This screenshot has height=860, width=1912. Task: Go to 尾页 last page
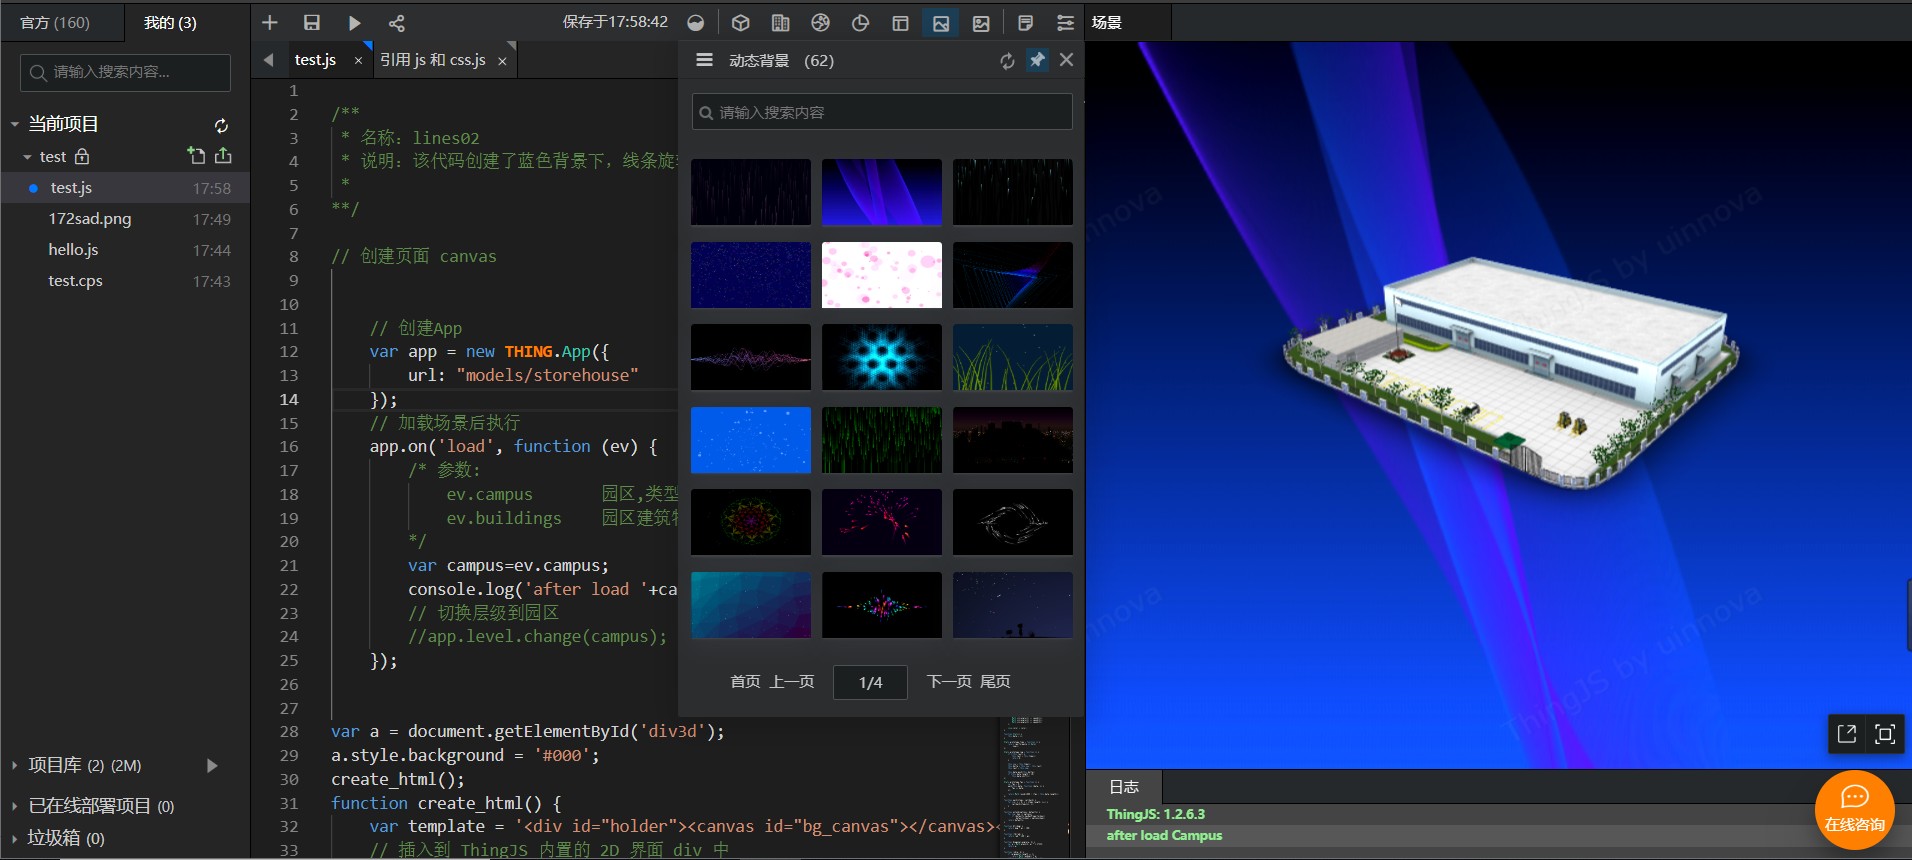click(x=995, y=682)
